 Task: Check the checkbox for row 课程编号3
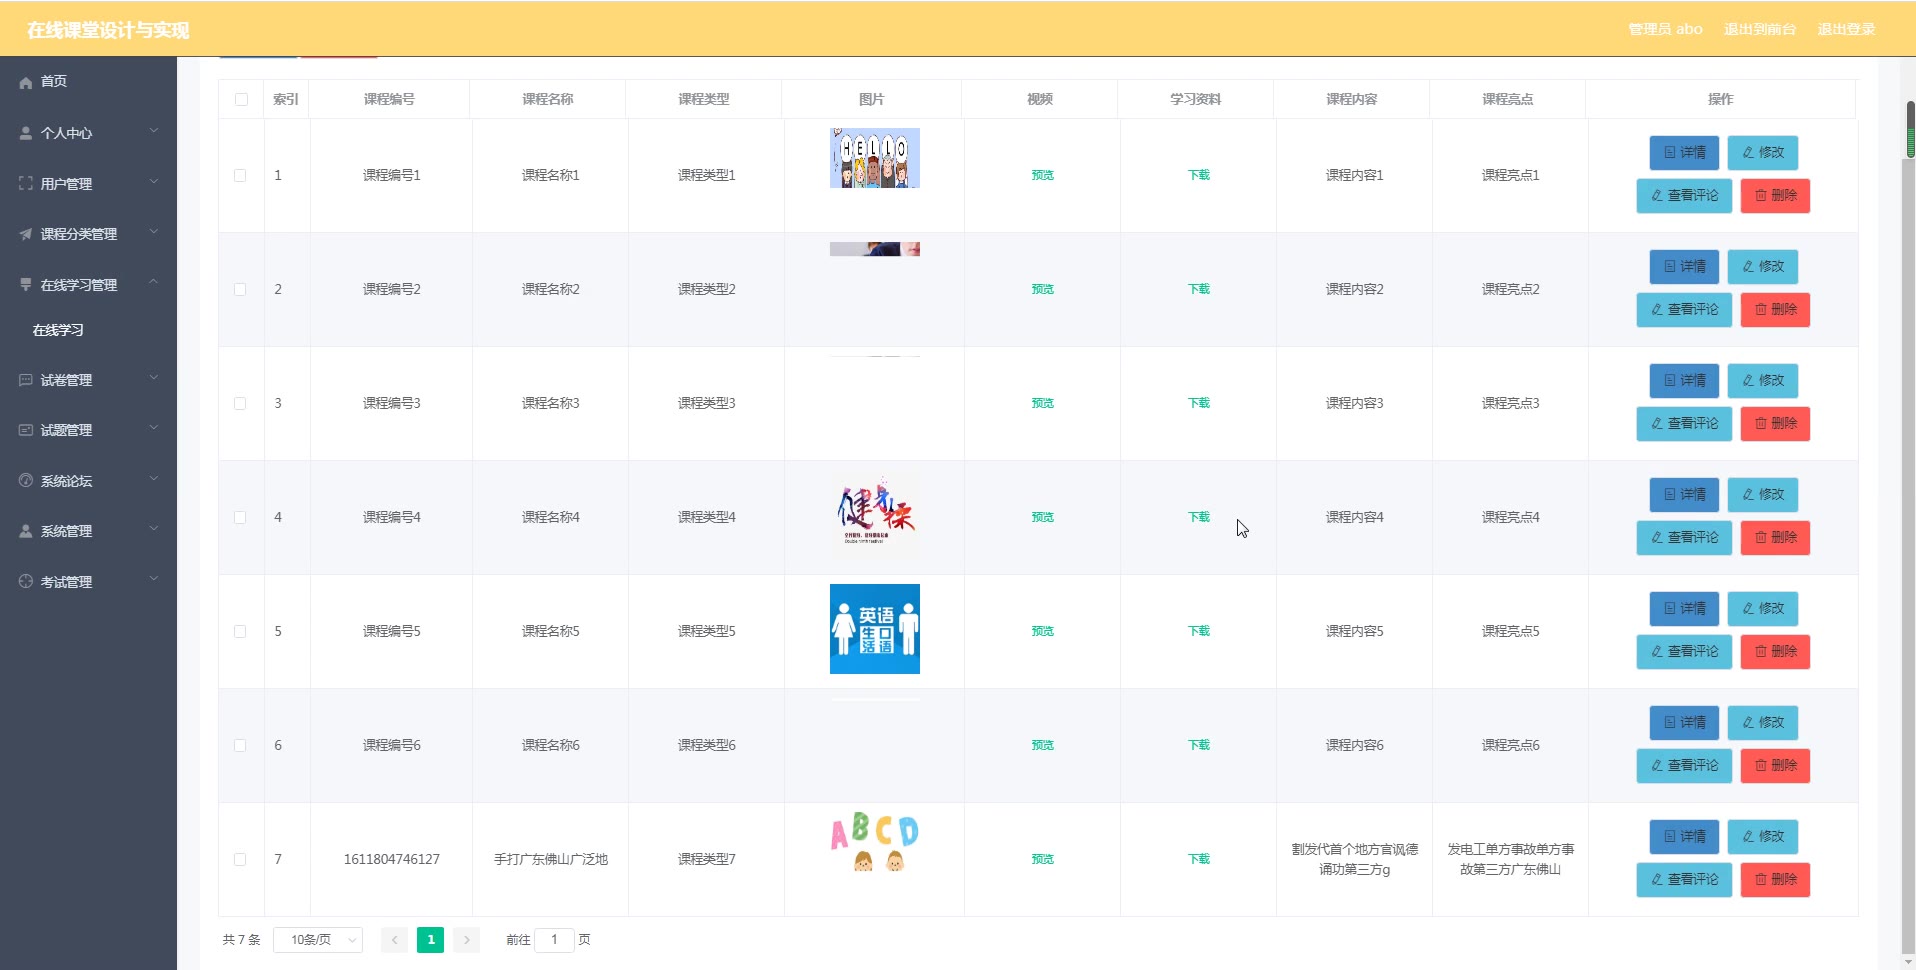pyautogui.click(x=240, y=403)
